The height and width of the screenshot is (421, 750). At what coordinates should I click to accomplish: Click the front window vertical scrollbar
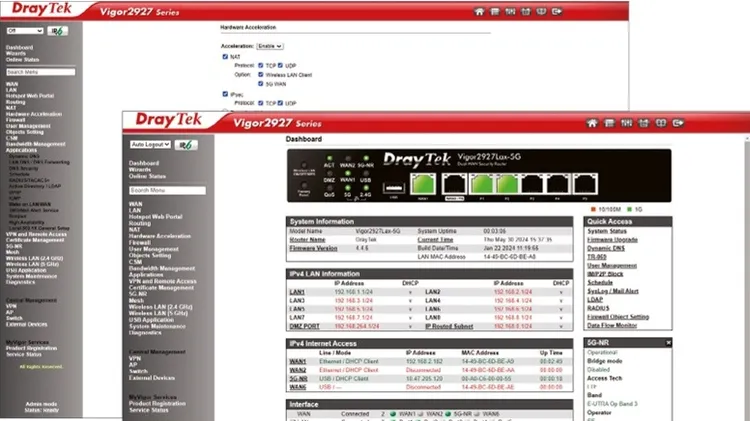[747, 277]
